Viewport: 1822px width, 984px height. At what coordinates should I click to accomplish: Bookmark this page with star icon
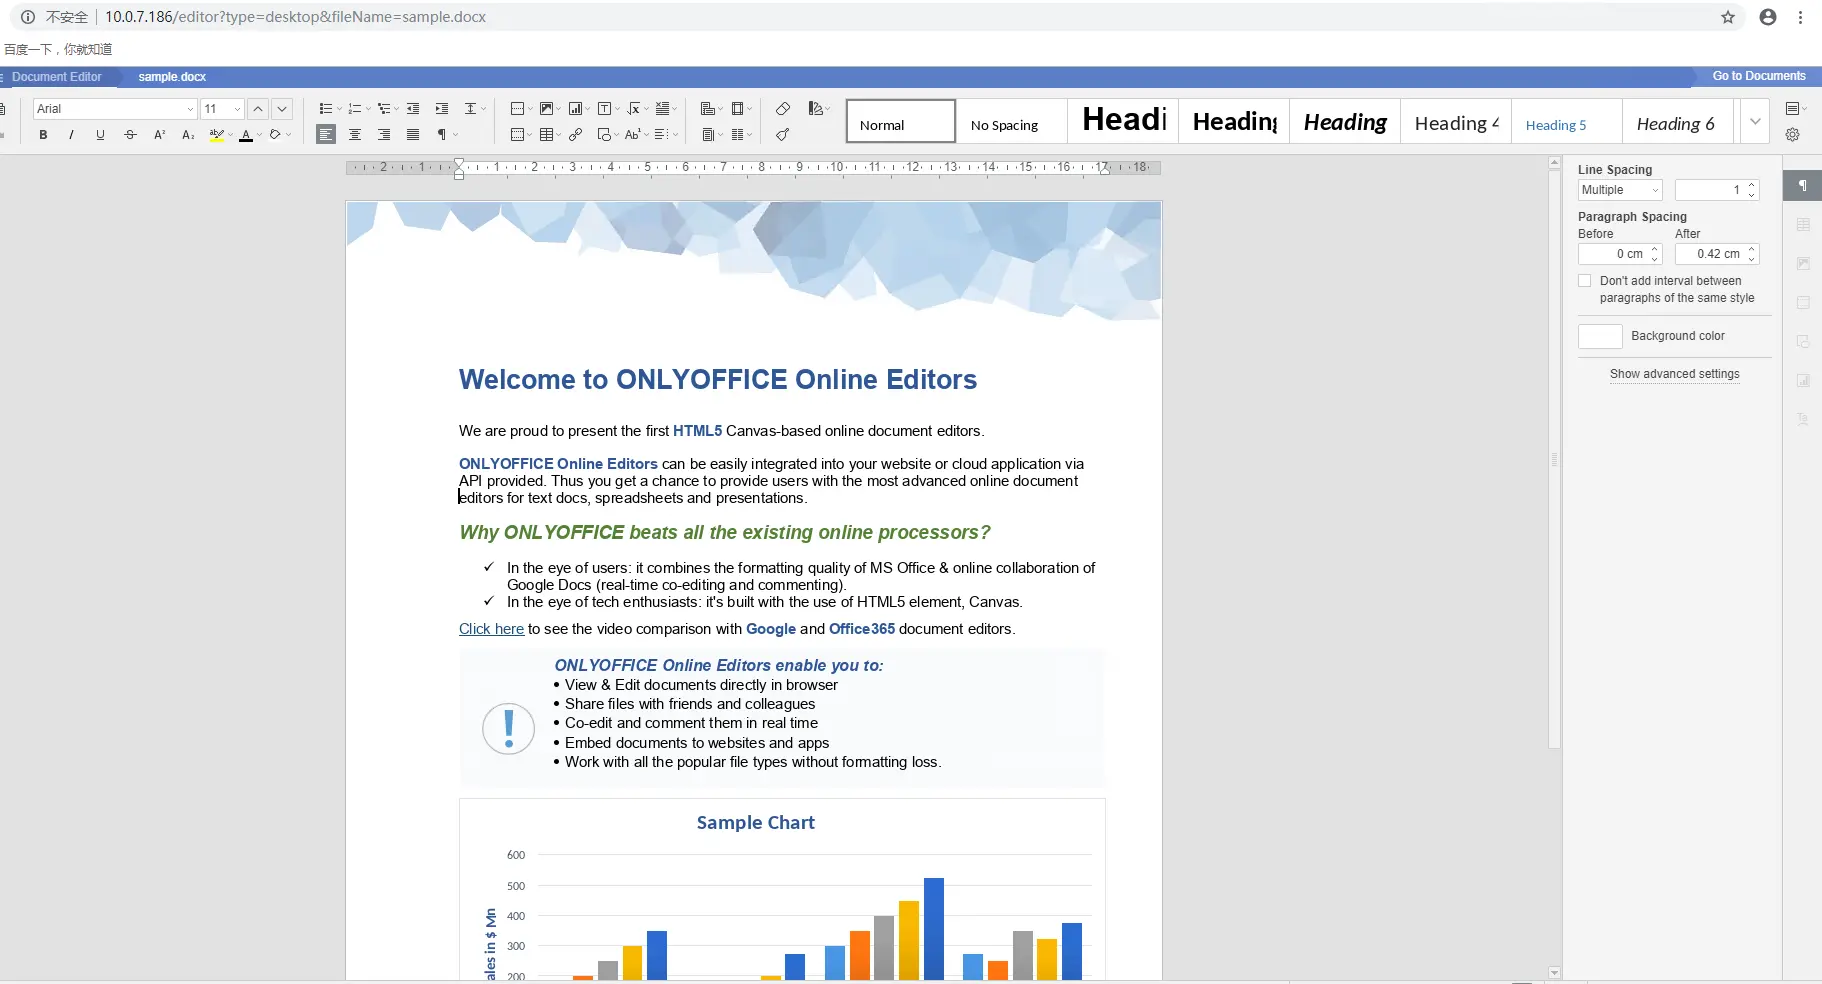pos(1728,17)
